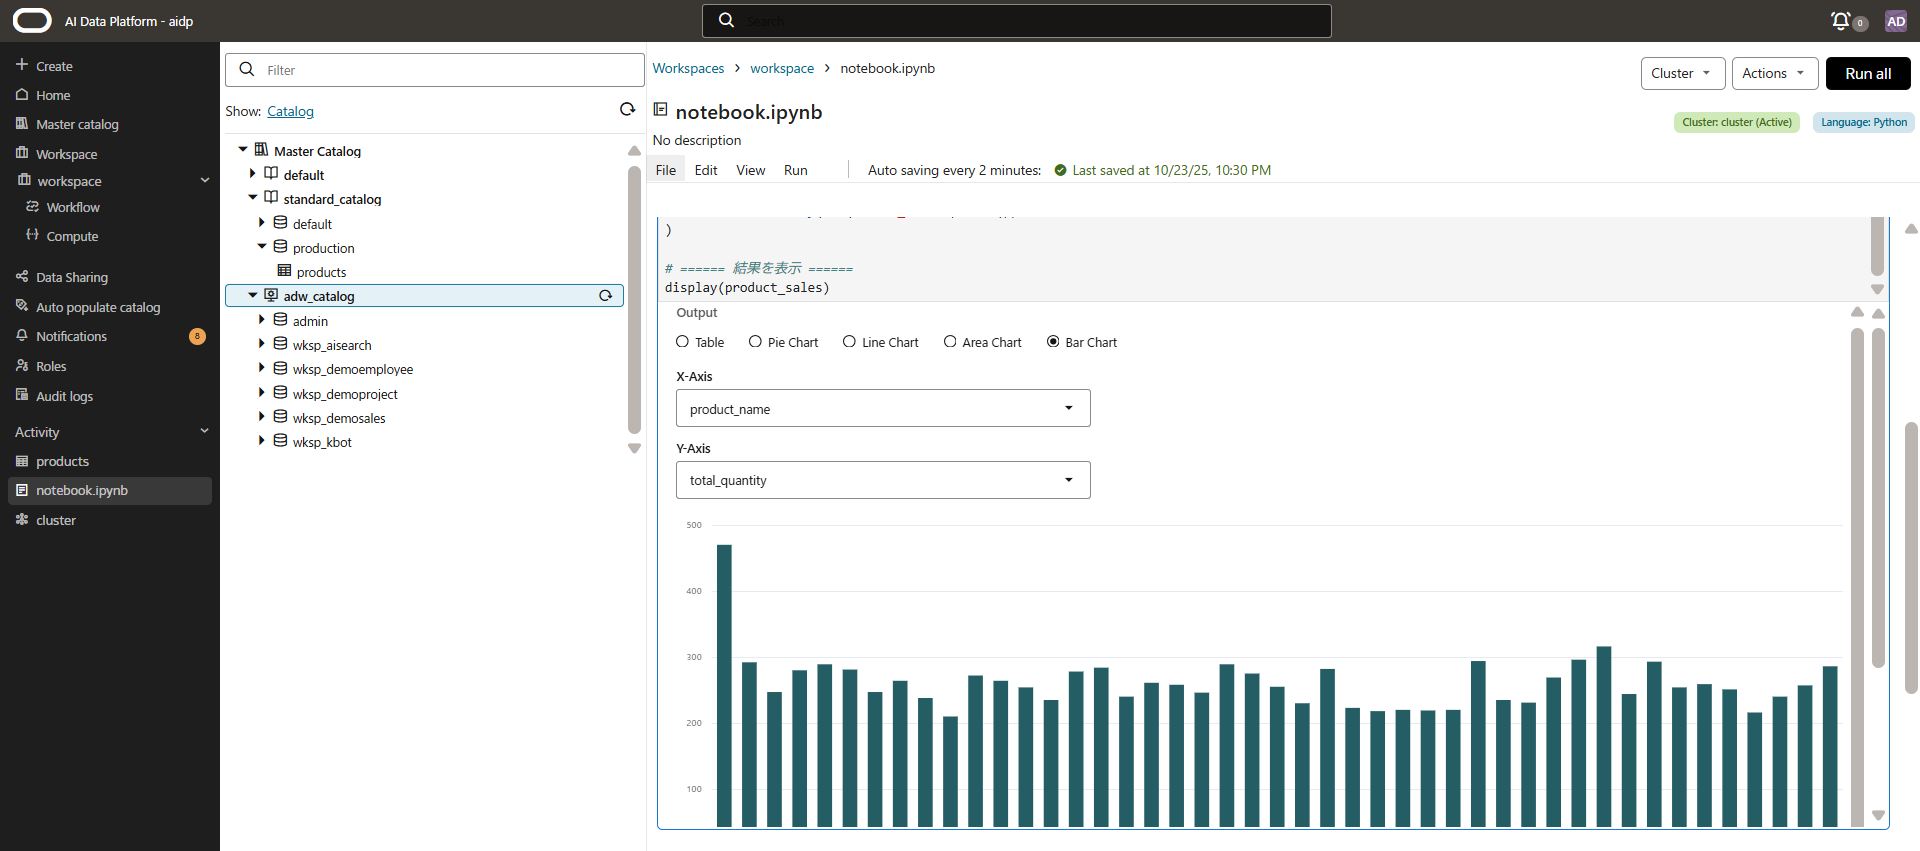Expand the wksp_demoemployee node

click(262, 368)
